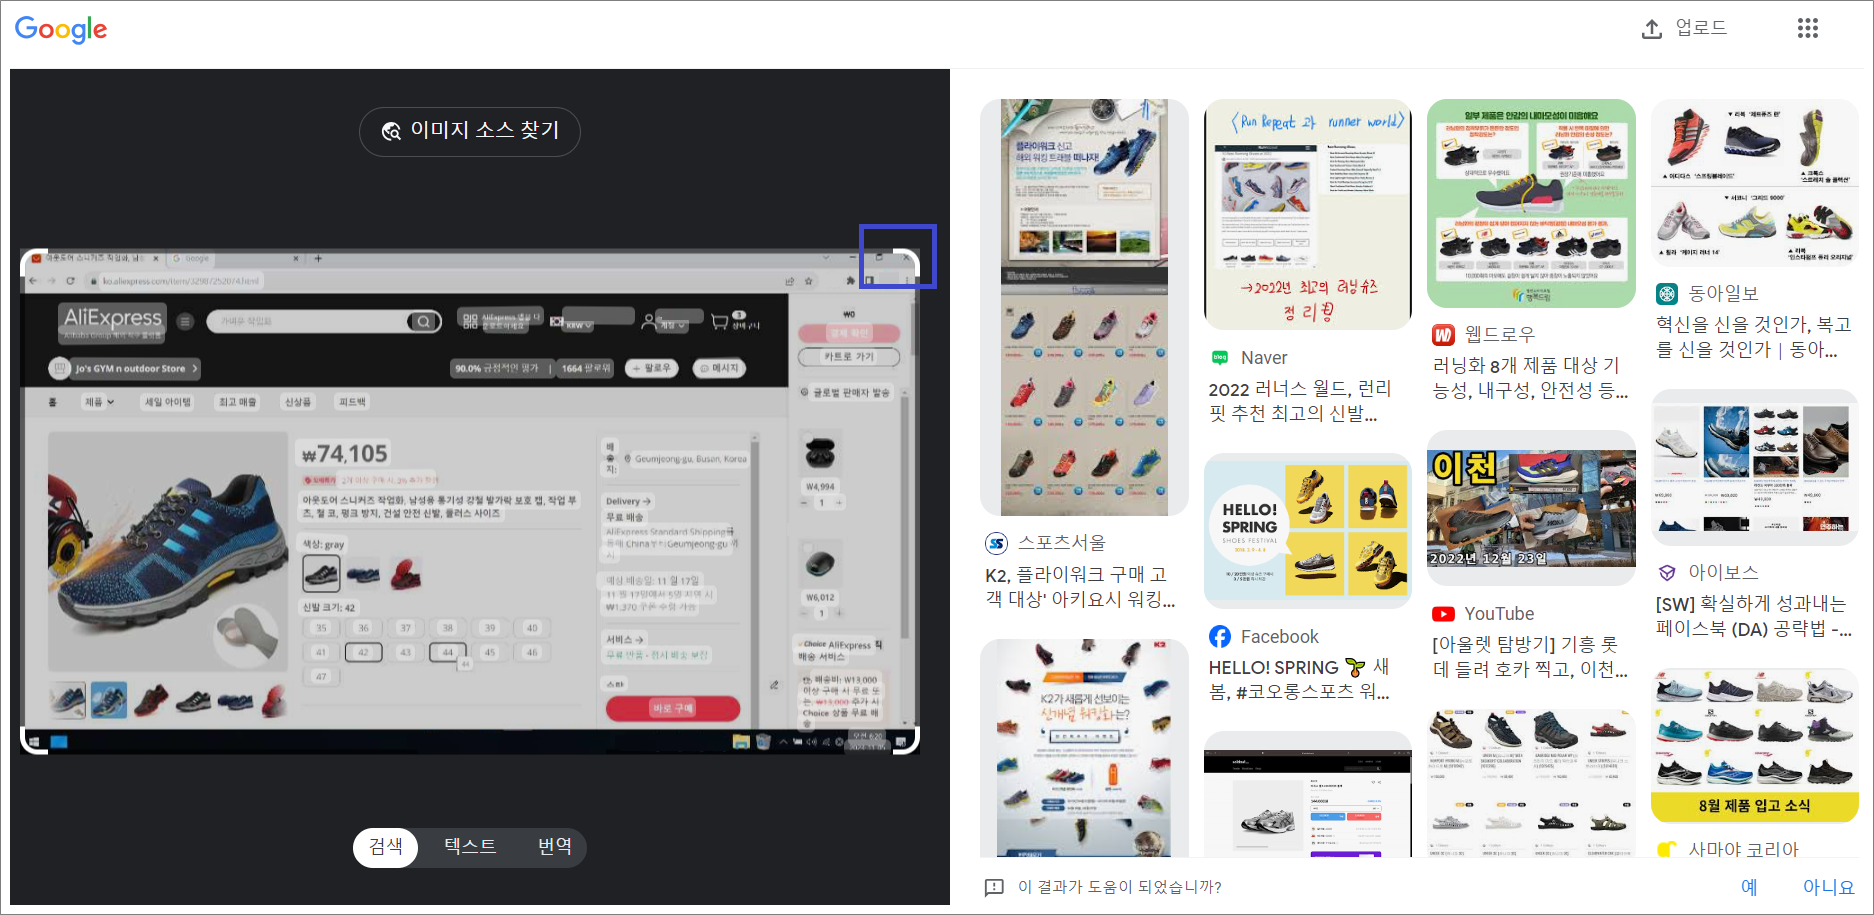Open the 'K2, 플라이워크 구매 고객 대상' result title
The width and height of the screenshot is (1874, 915).
pyautogui.click(x=1080, y=587)
